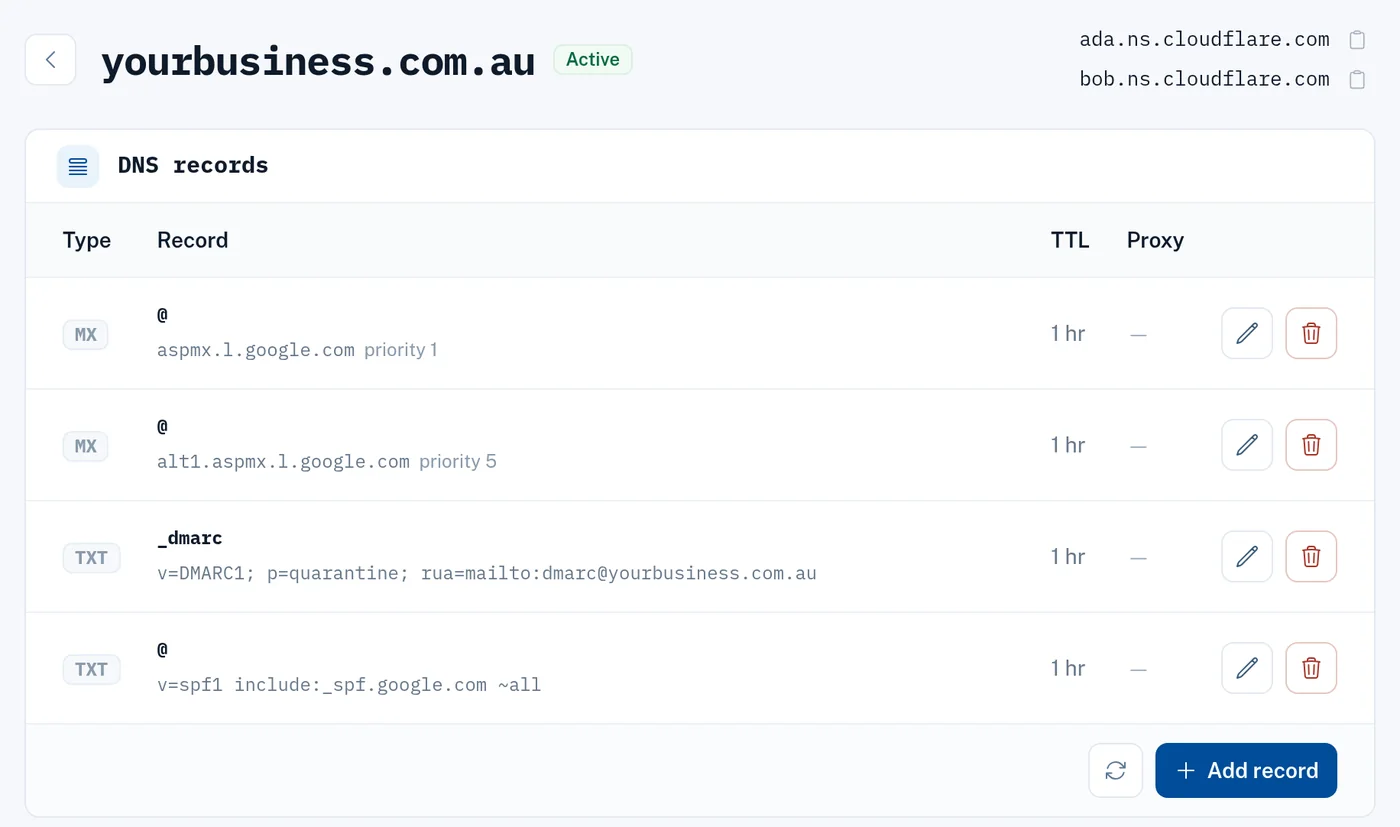Click the Type column header
Viewport: 1400px width, 827px height.
(x=87, y=240)
